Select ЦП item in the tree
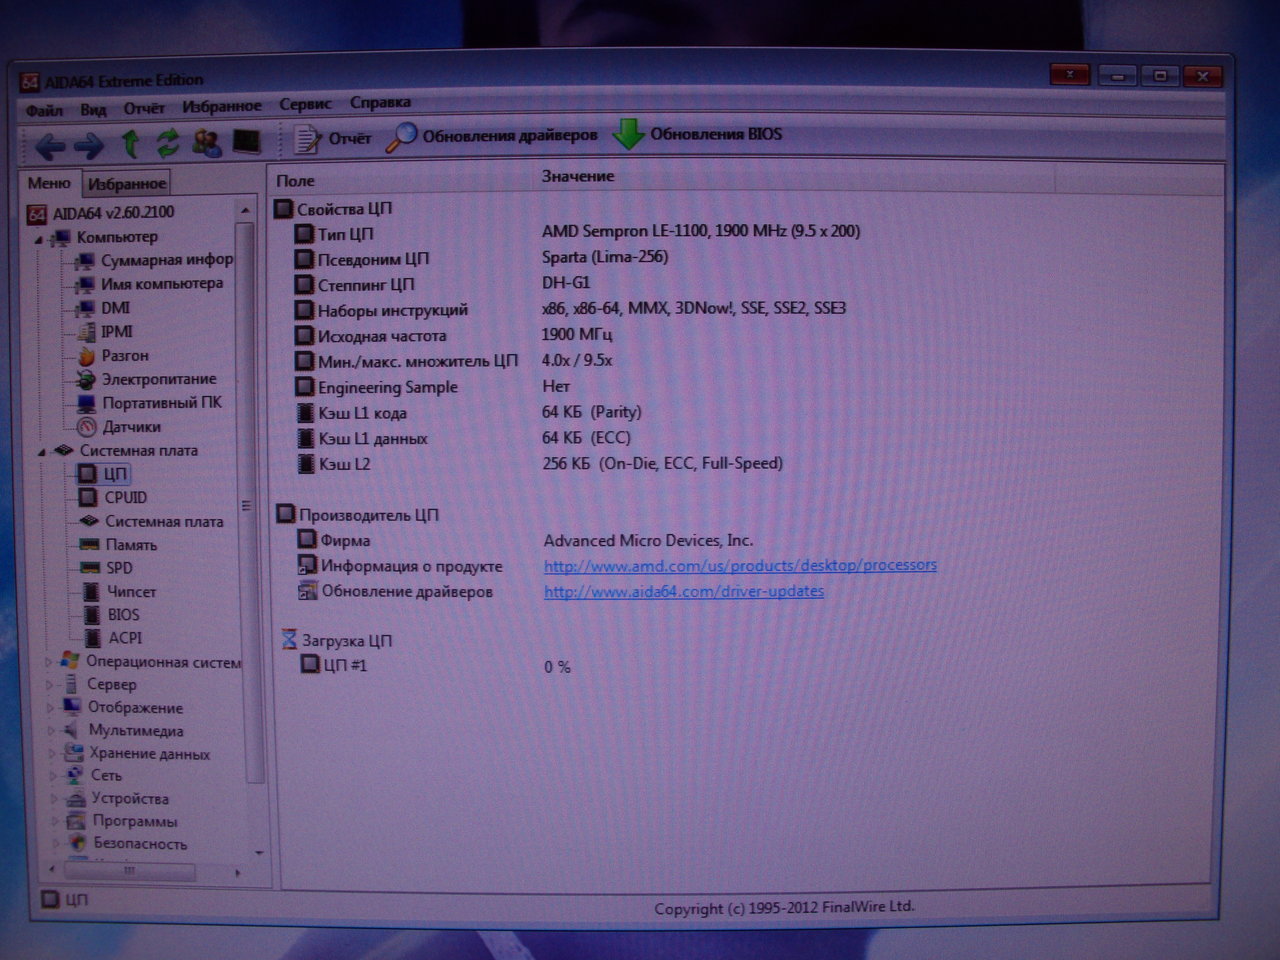 tap(103, 474)
